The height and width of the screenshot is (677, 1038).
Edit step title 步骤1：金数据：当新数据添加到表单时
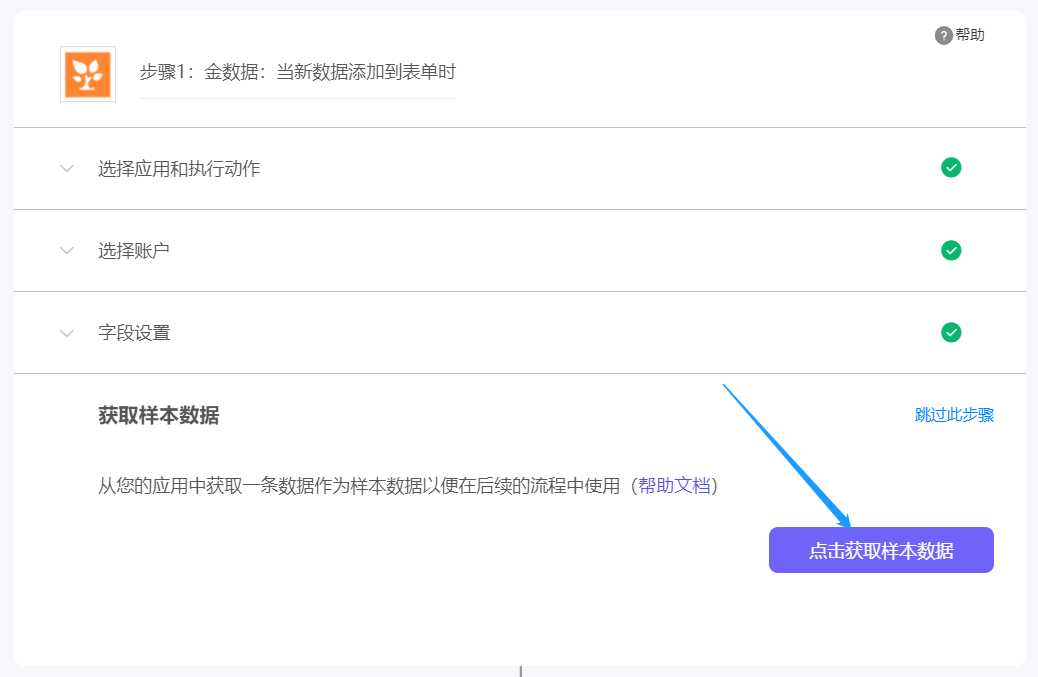(x=297, y=72)
